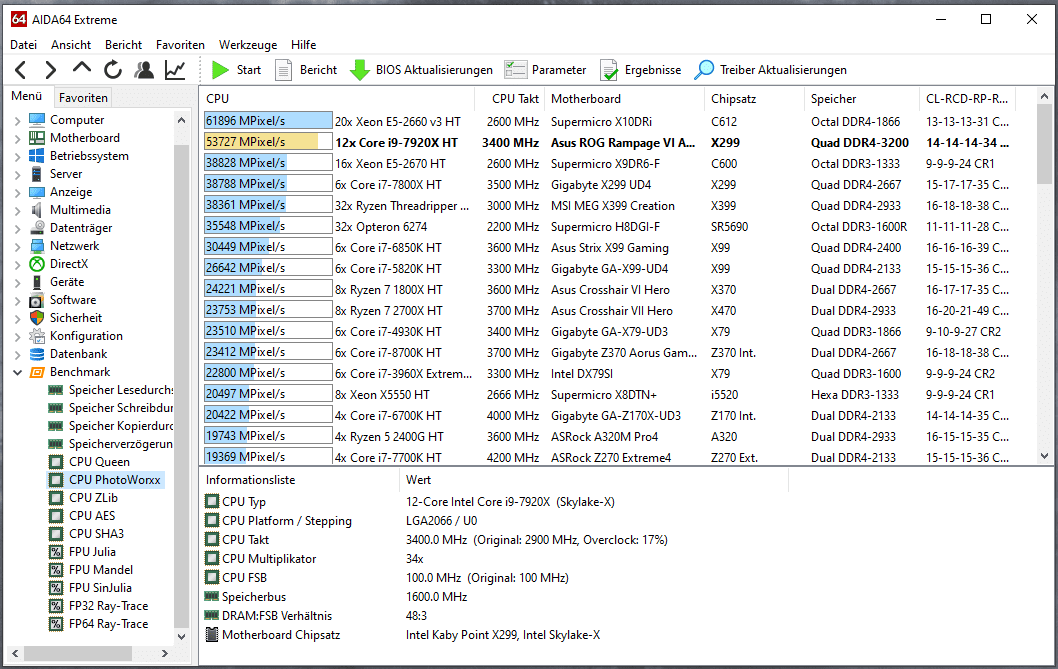The width and height of the screenshot is (1058, 669).
Task: Open Speicher Kopierdurchsatz benchmark
Action: (111, 426)
